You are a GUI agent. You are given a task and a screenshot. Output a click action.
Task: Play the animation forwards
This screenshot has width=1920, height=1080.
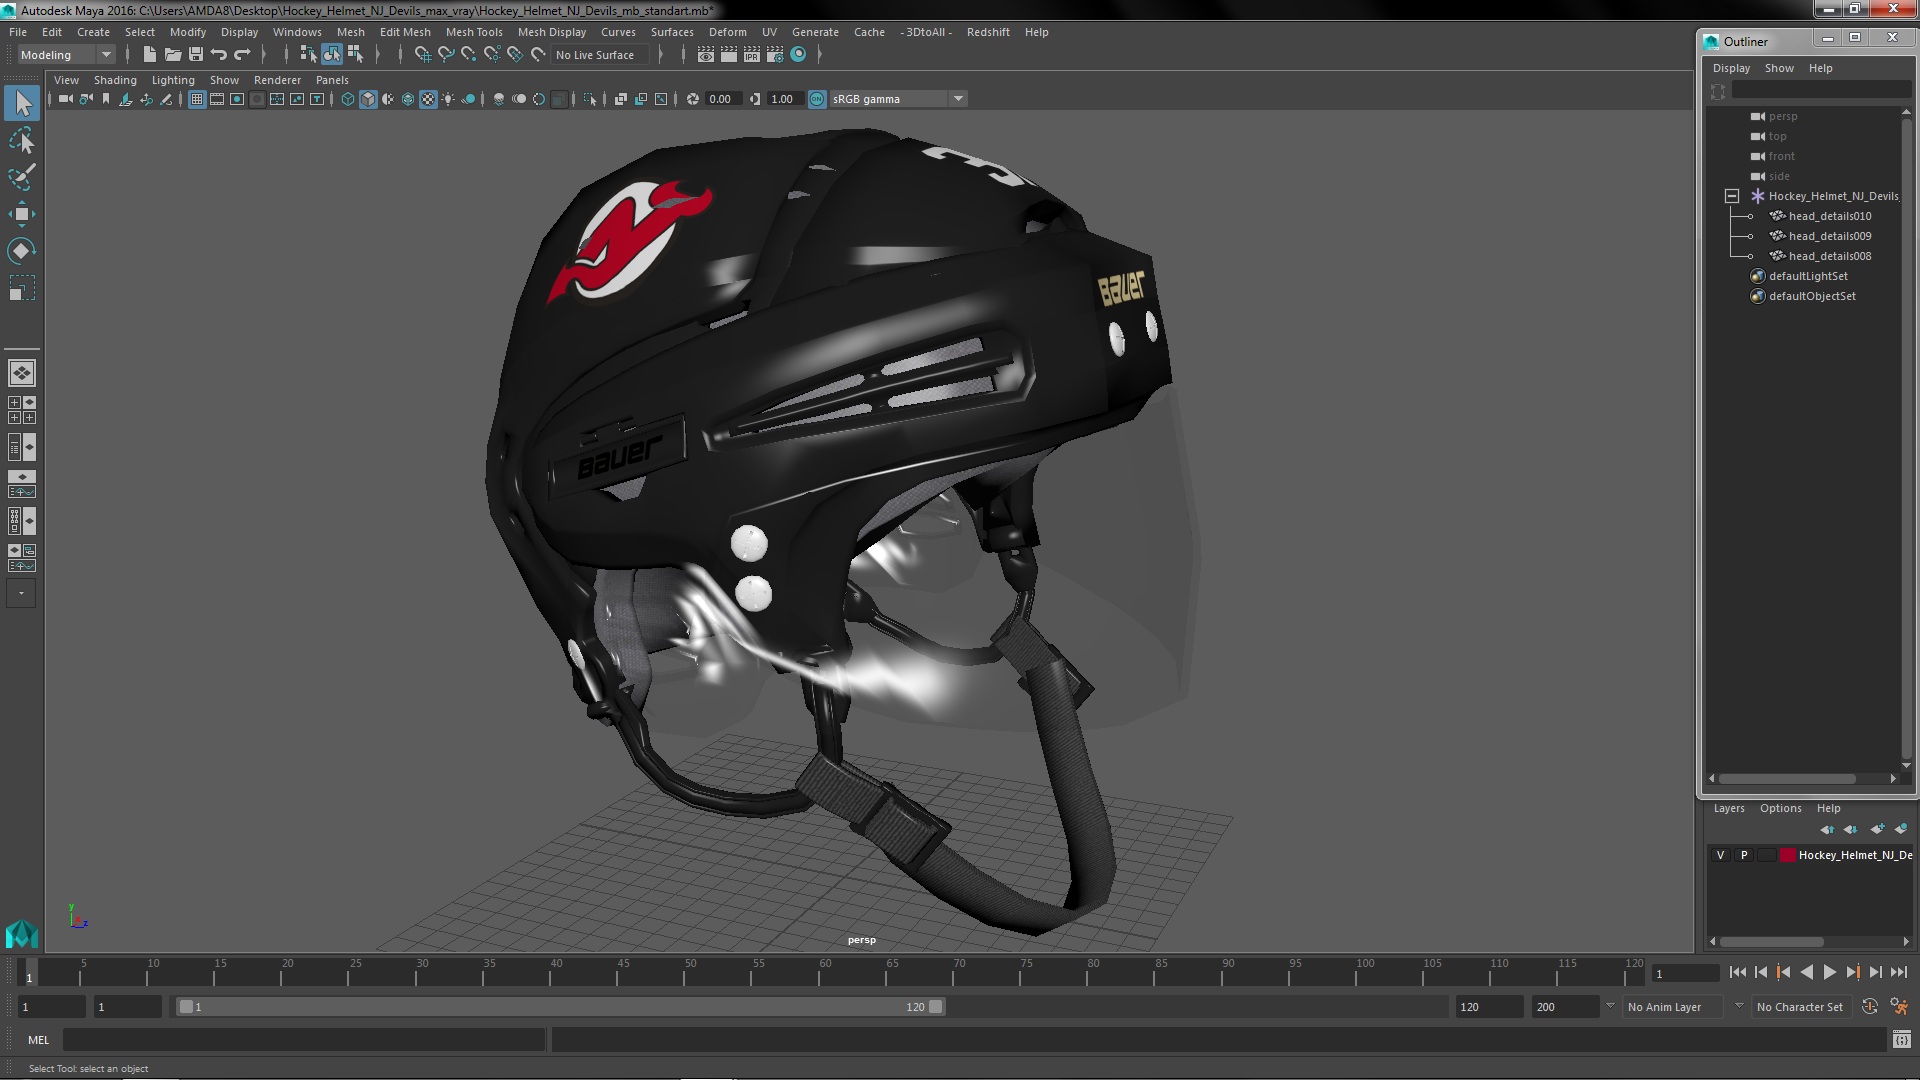pos(1829,972)
